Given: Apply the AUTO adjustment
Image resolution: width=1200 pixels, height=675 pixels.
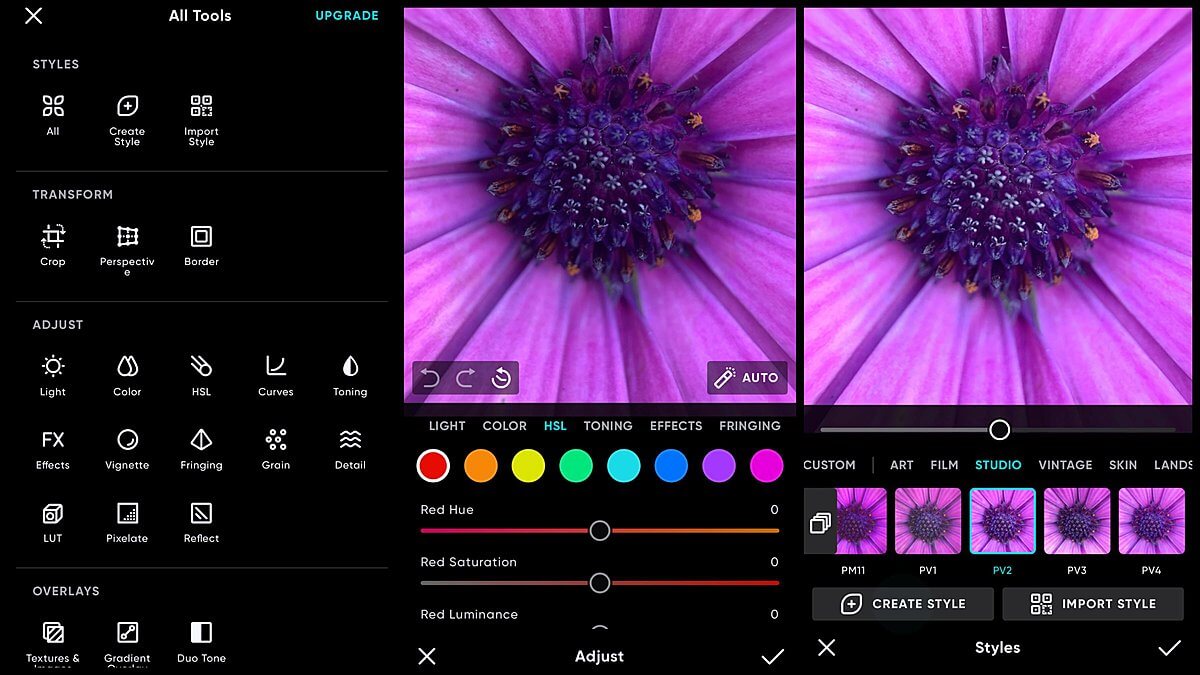Looking at the screenshot, I should (x=747, y=377).
